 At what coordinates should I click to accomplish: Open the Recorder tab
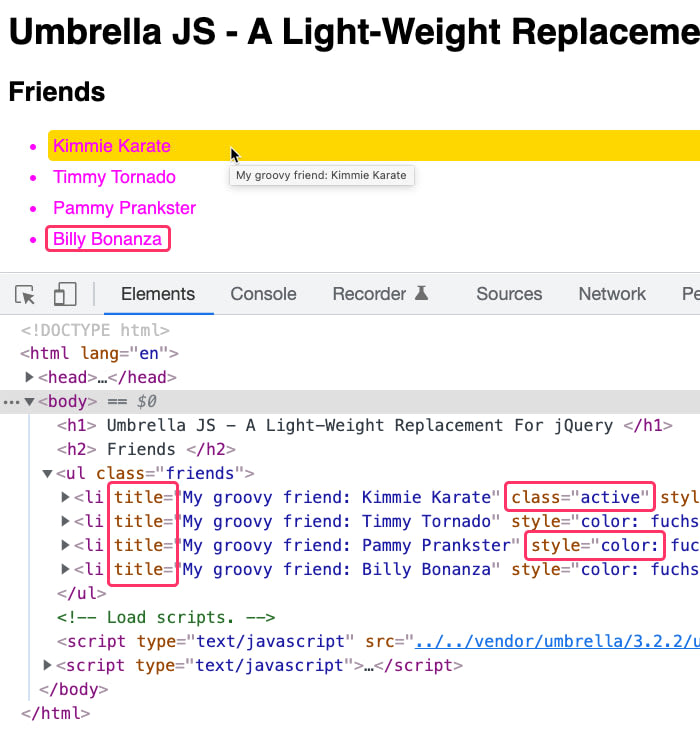pos(369,294)
